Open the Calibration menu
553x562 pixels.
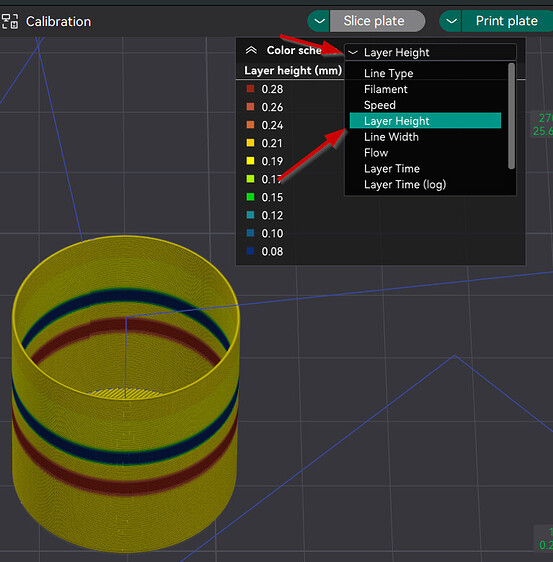[x=58, y=22]
